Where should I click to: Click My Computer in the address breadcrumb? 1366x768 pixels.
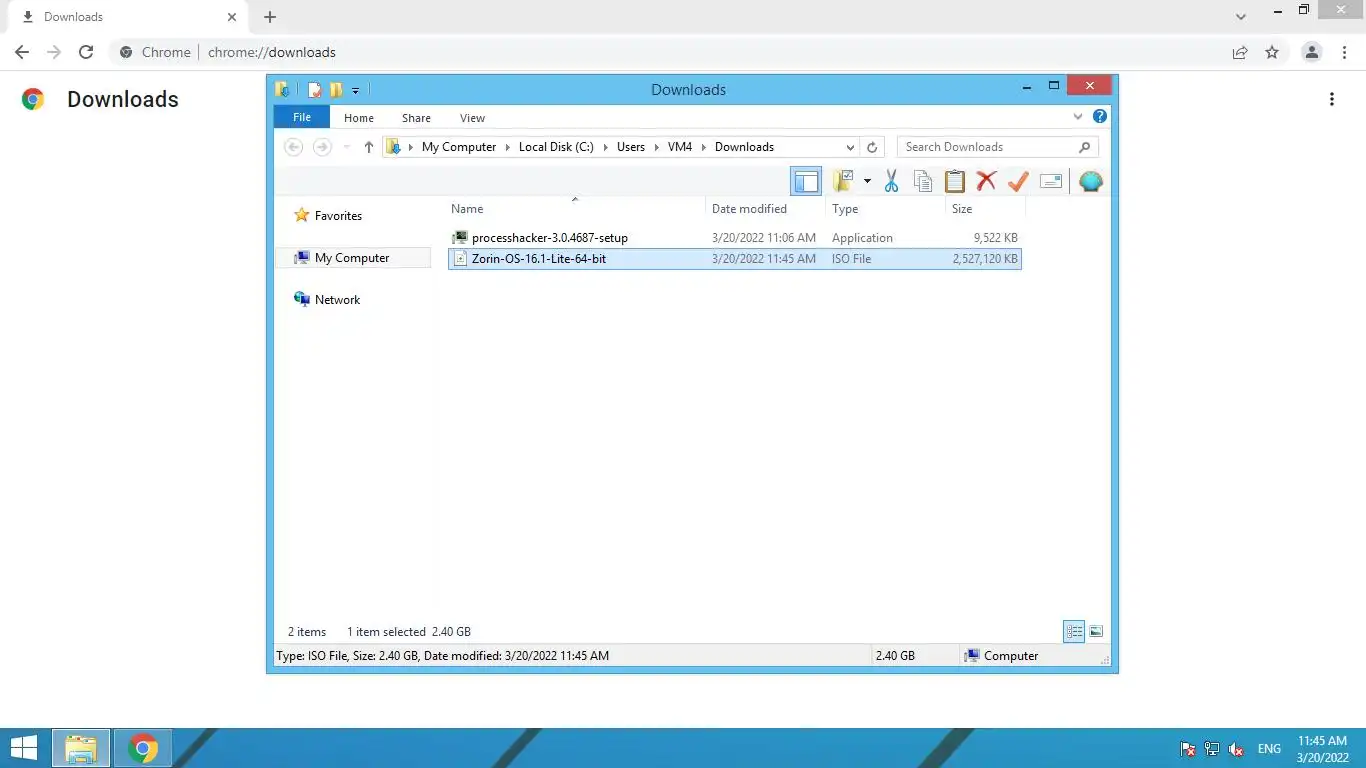point(459,147)
